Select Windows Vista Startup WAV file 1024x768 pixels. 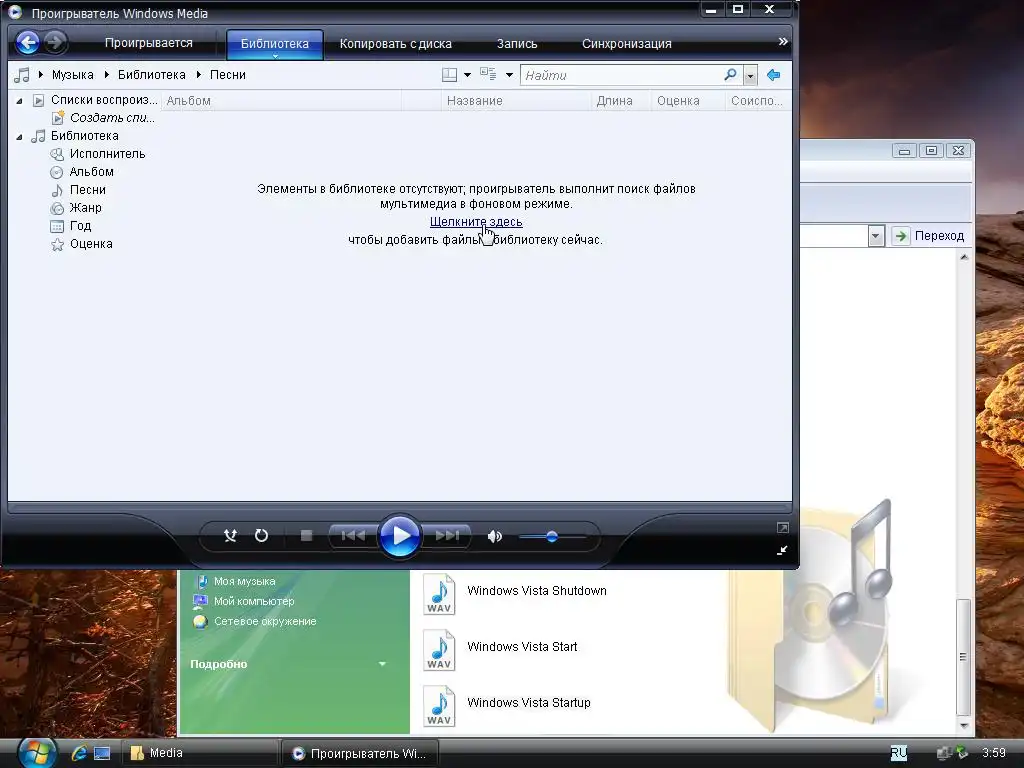click(x=507, y=705)
